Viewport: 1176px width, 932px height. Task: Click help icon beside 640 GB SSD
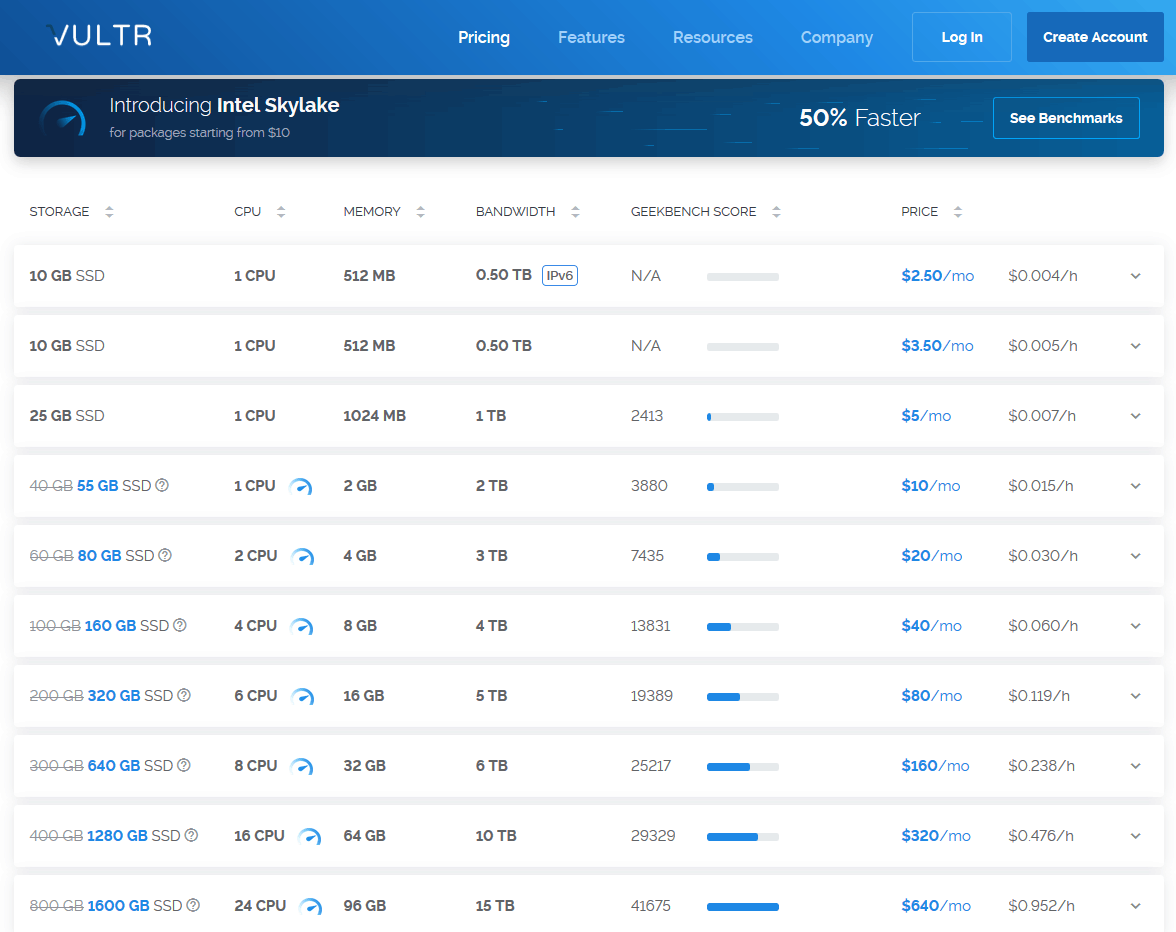click(x=184, y=765)
